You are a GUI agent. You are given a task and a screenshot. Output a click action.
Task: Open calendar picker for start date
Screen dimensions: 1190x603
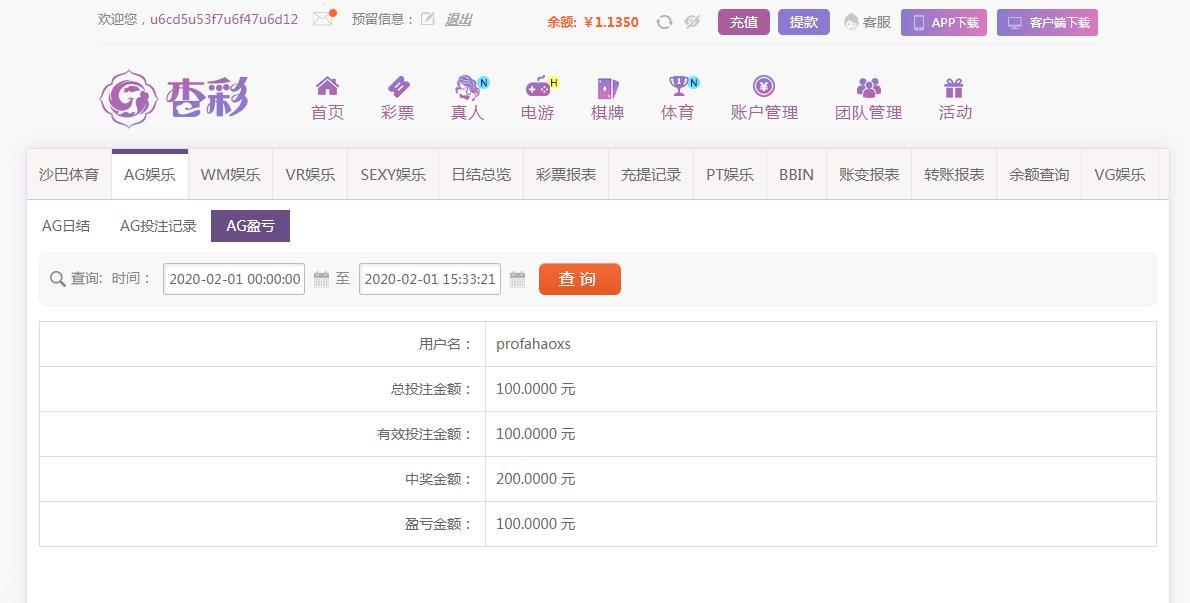point(321,279)
